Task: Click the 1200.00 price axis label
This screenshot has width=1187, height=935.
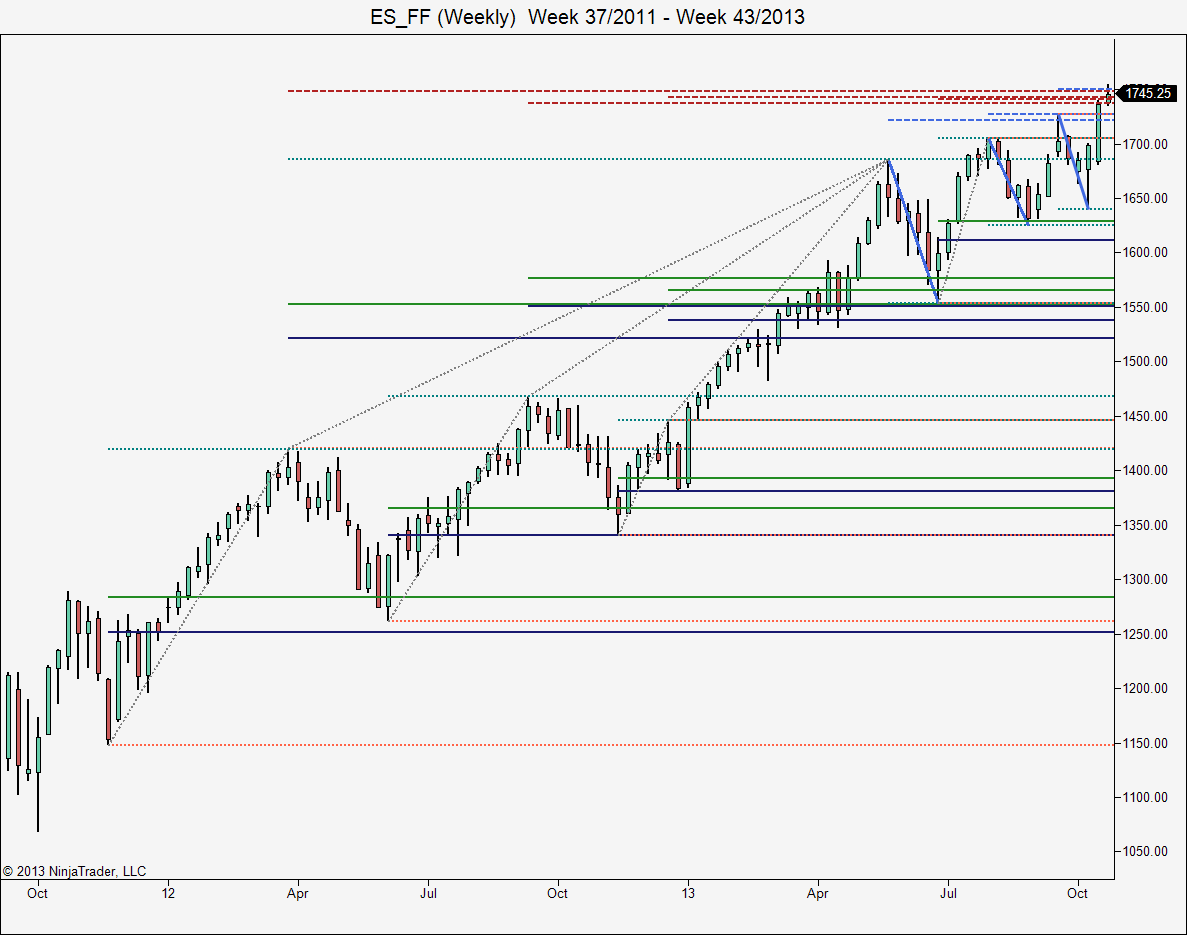Action: coord(1145,688)
